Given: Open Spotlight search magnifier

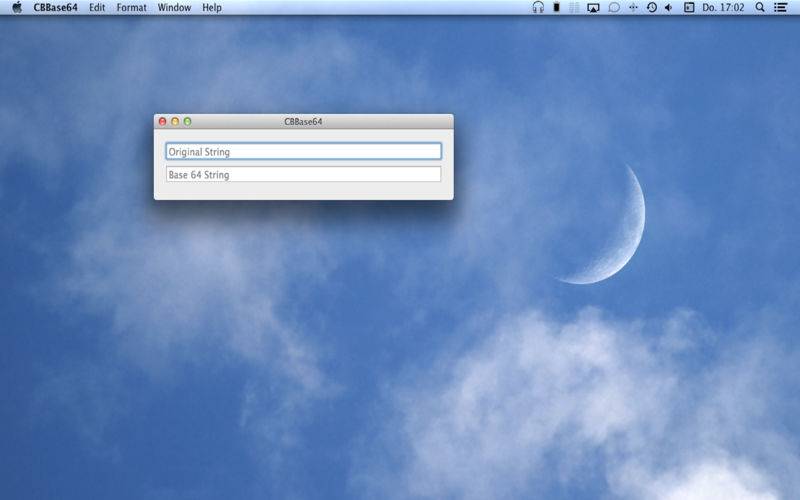Looking at the screenshot, I should pyautogui.click(x=760, y=7).
